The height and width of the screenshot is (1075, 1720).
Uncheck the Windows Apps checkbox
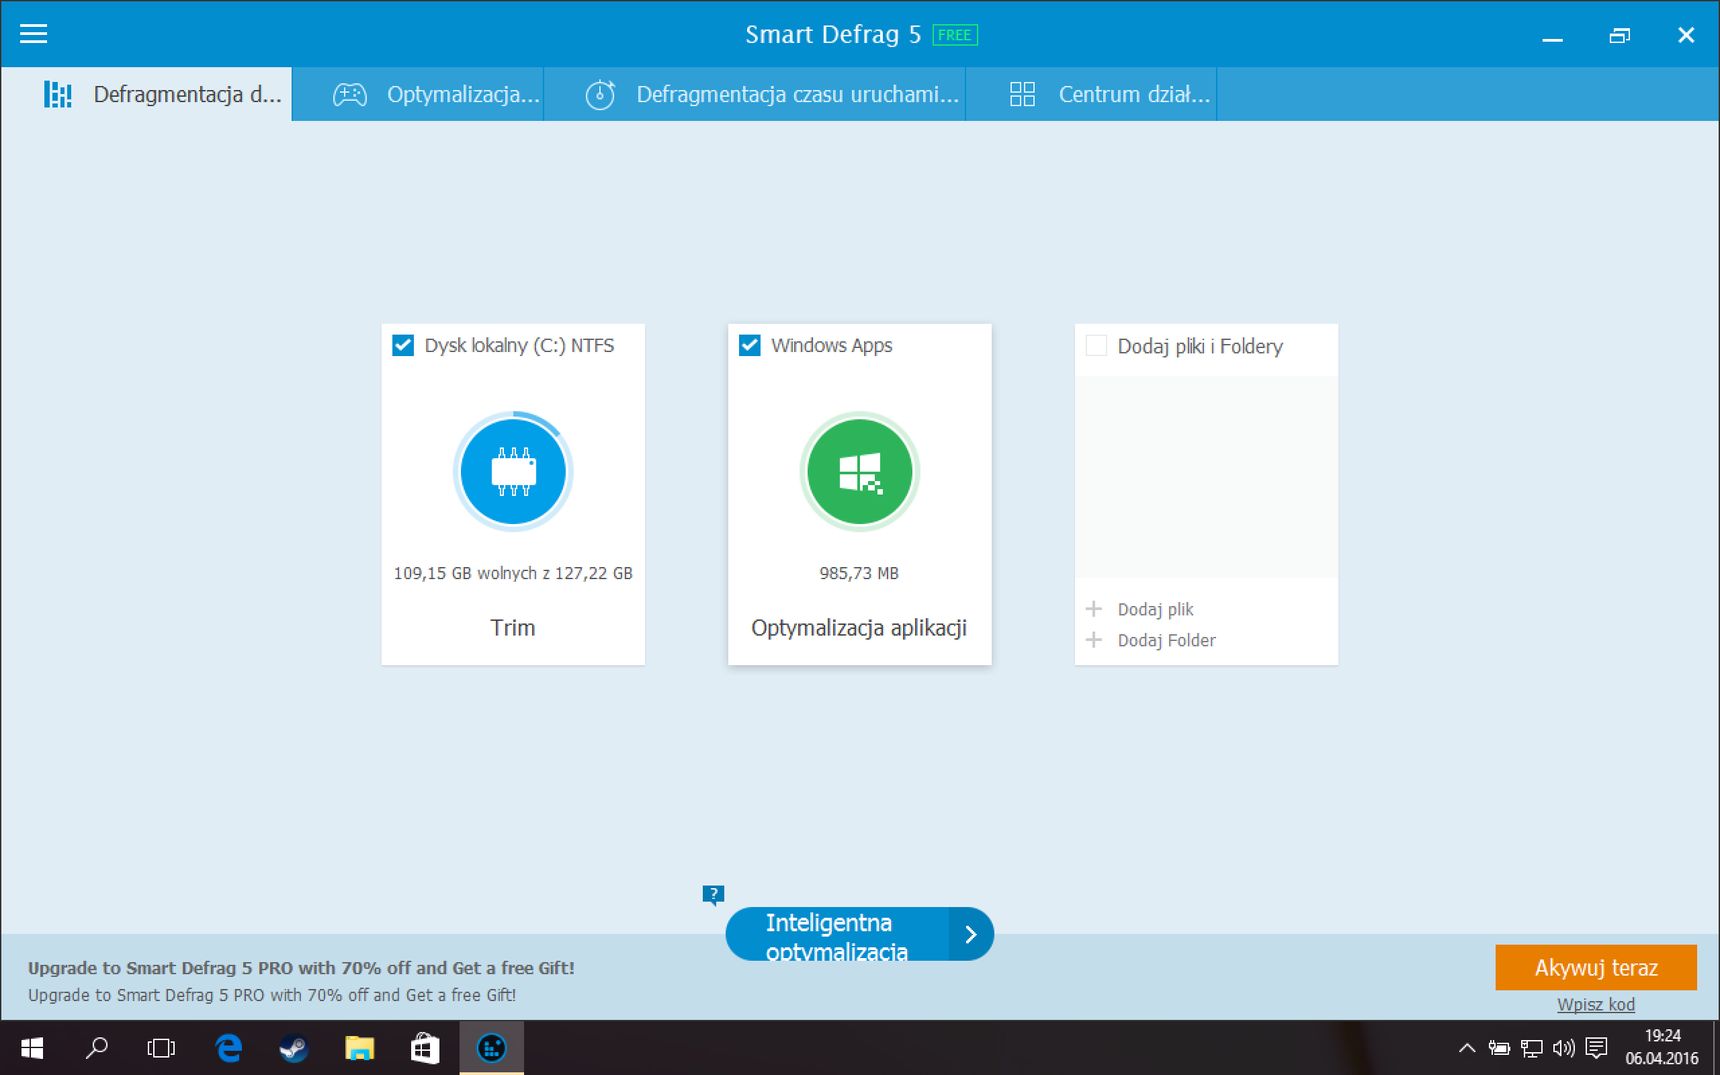[749, 345]
